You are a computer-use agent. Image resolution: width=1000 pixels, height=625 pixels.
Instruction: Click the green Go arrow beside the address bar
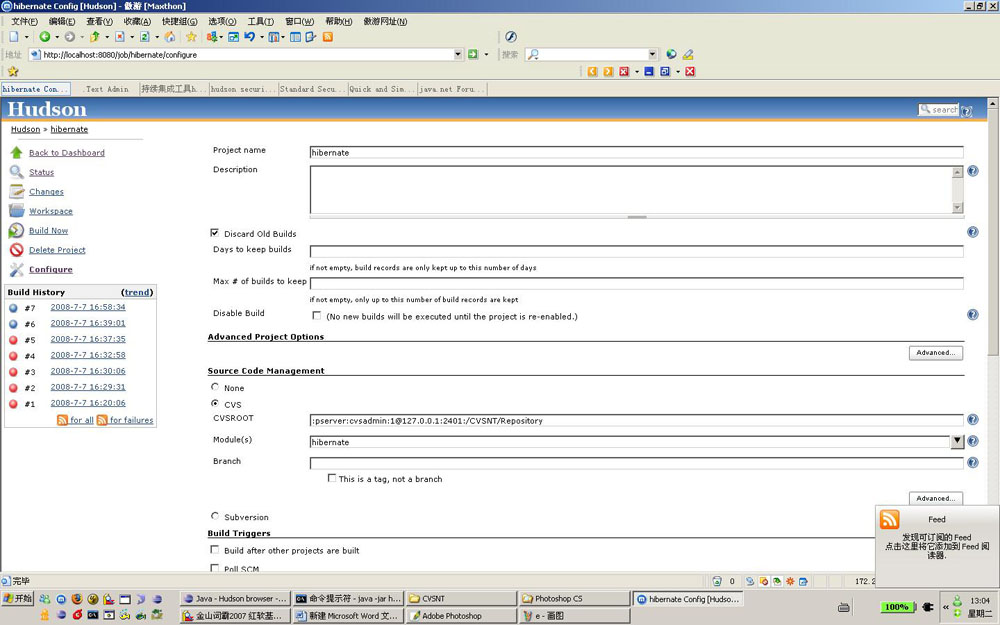(473, 54)
